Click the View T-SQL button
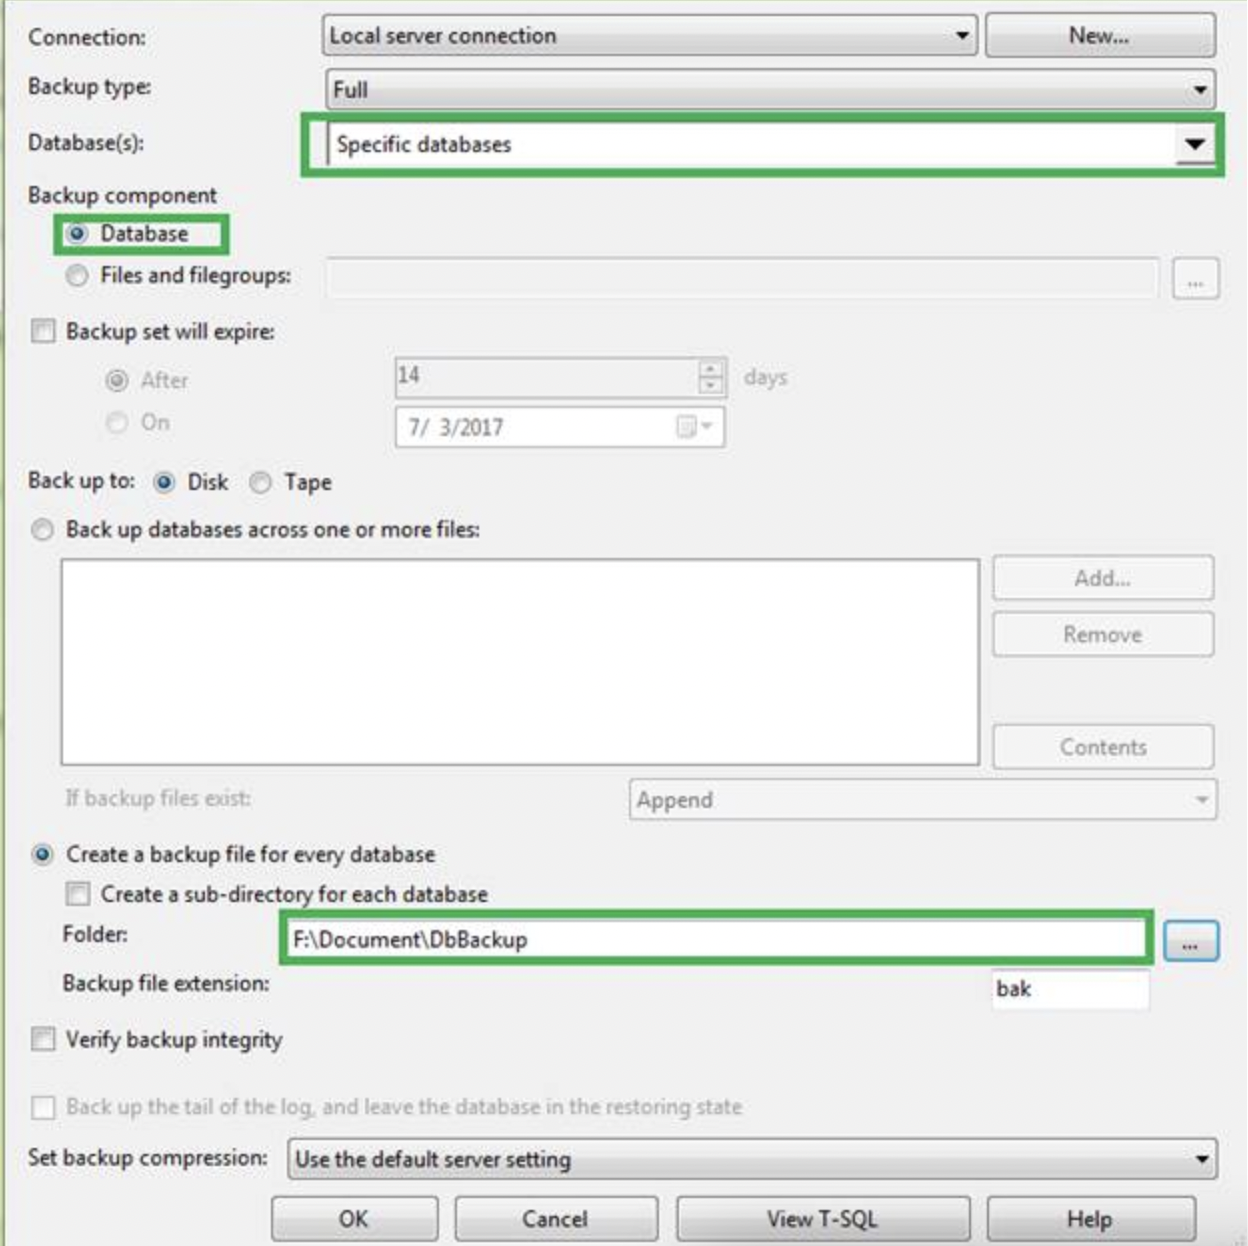This screenshot has height=1246, width=1248. point(823,1219)
